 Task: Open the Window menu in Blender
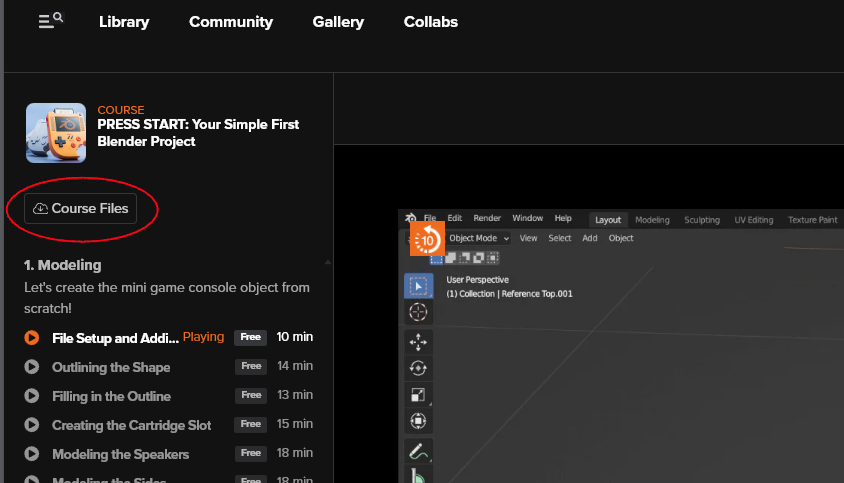click(x=528, y=218)
